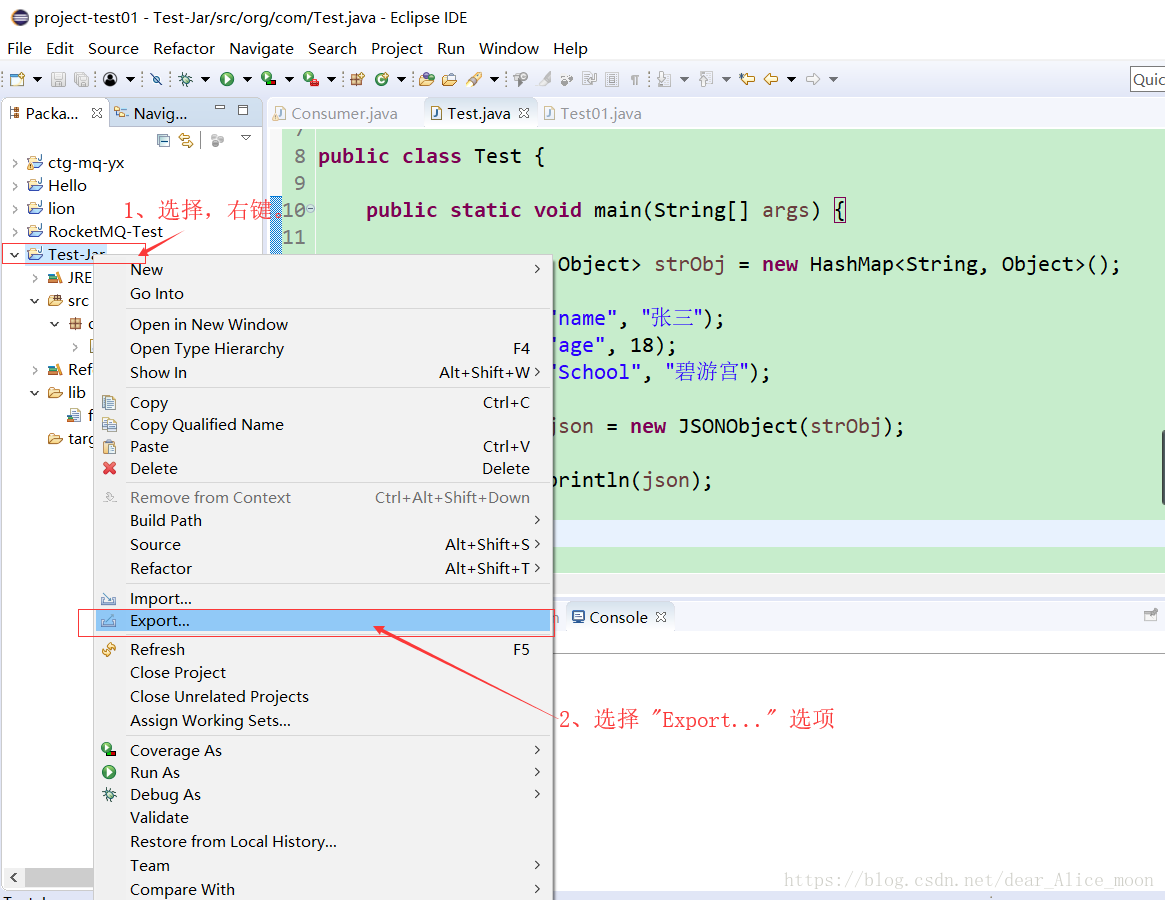Switch to Consumer.java editor tab

point(335,114)
